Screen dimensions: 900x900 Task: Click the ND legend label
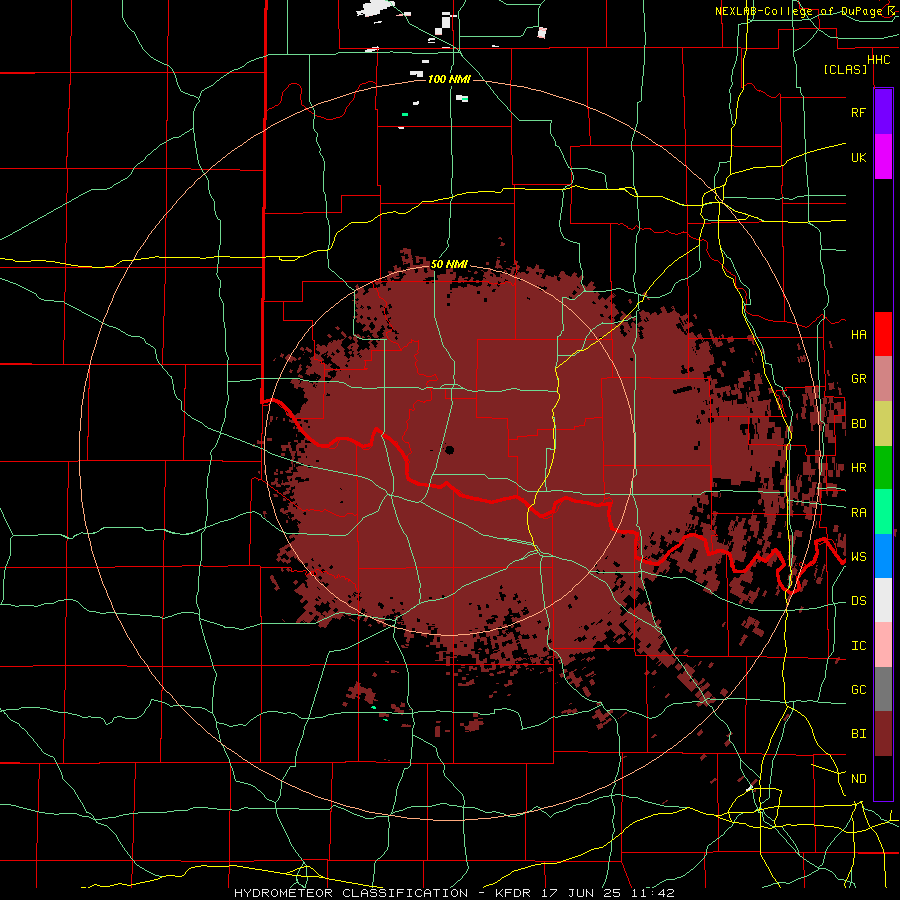(x=858, y=778)
